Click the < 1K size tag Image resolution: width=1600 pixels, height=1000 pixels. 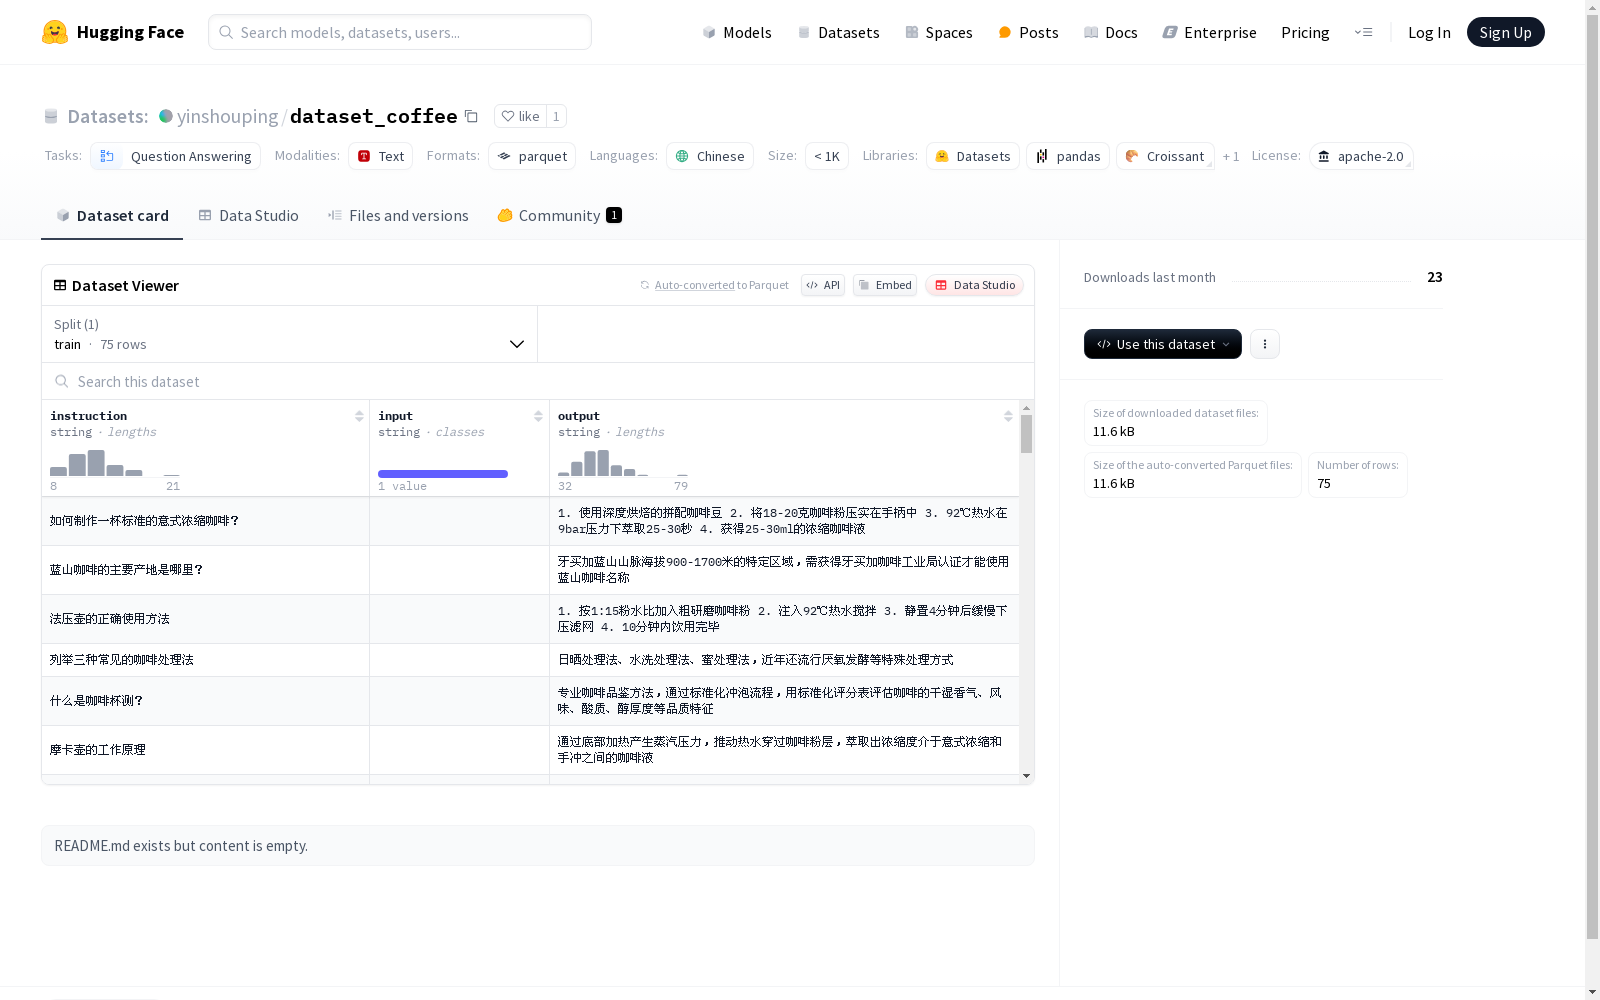coord(827,156)
